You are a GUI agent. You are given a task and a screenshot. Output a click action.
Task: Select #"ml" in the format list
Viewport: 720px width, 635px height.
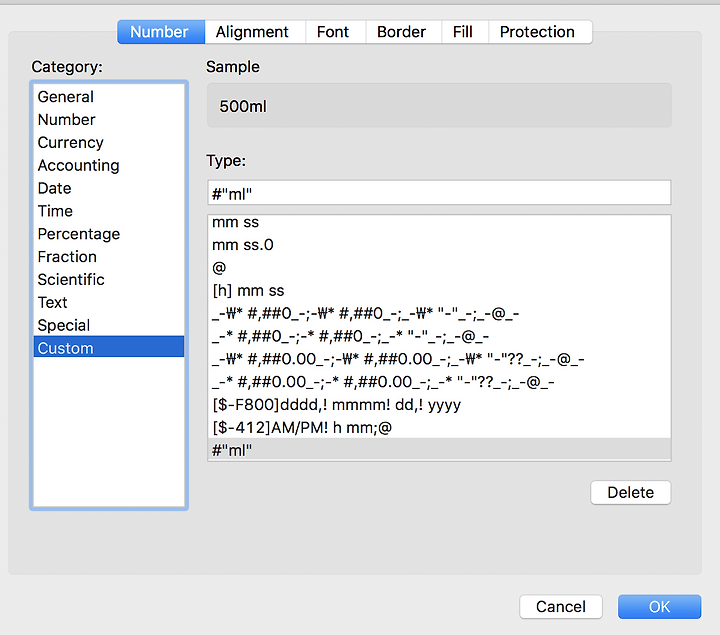[439, 450]
